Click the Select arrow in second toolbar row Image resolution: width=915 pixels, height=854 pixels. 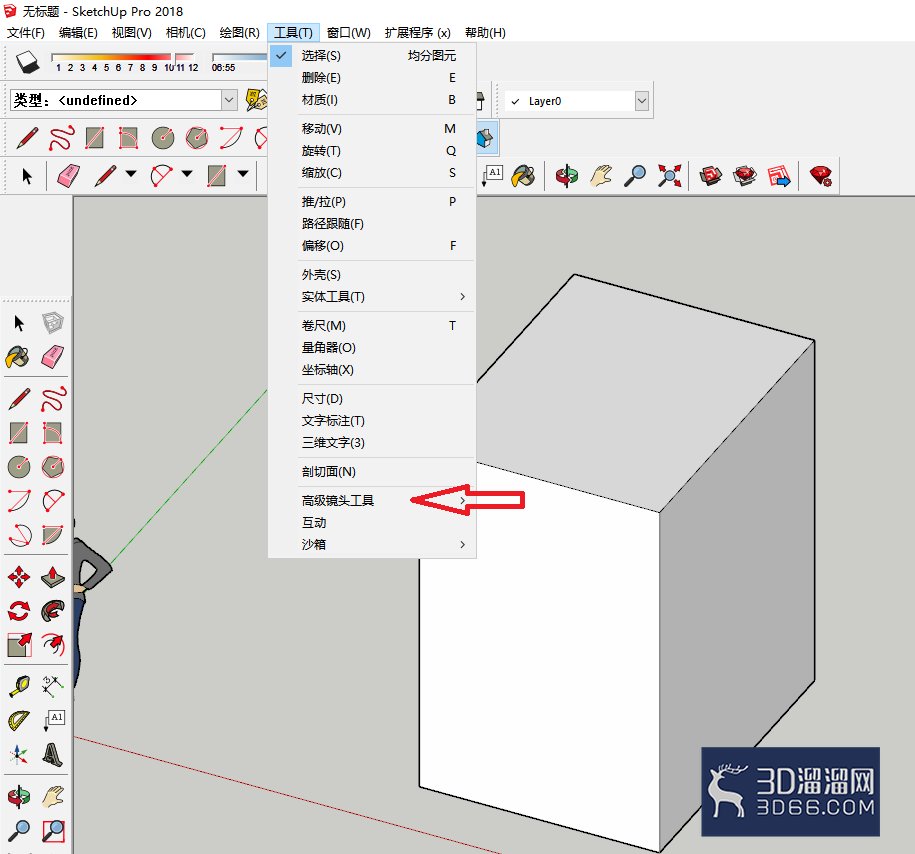27,175
